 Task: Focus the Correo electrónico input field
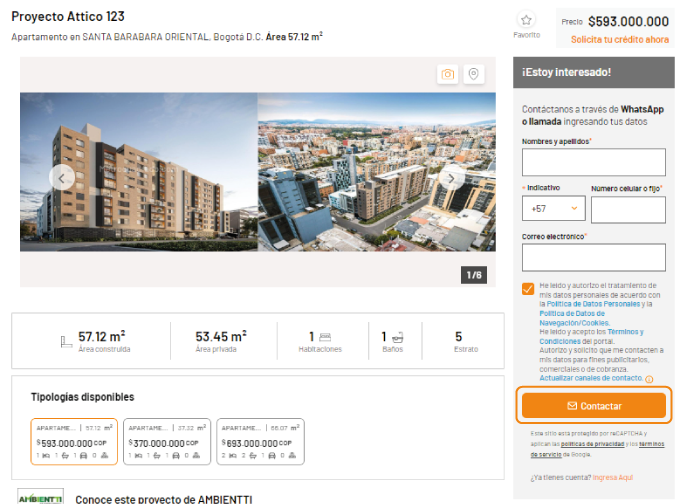click(x=594, y=258)
